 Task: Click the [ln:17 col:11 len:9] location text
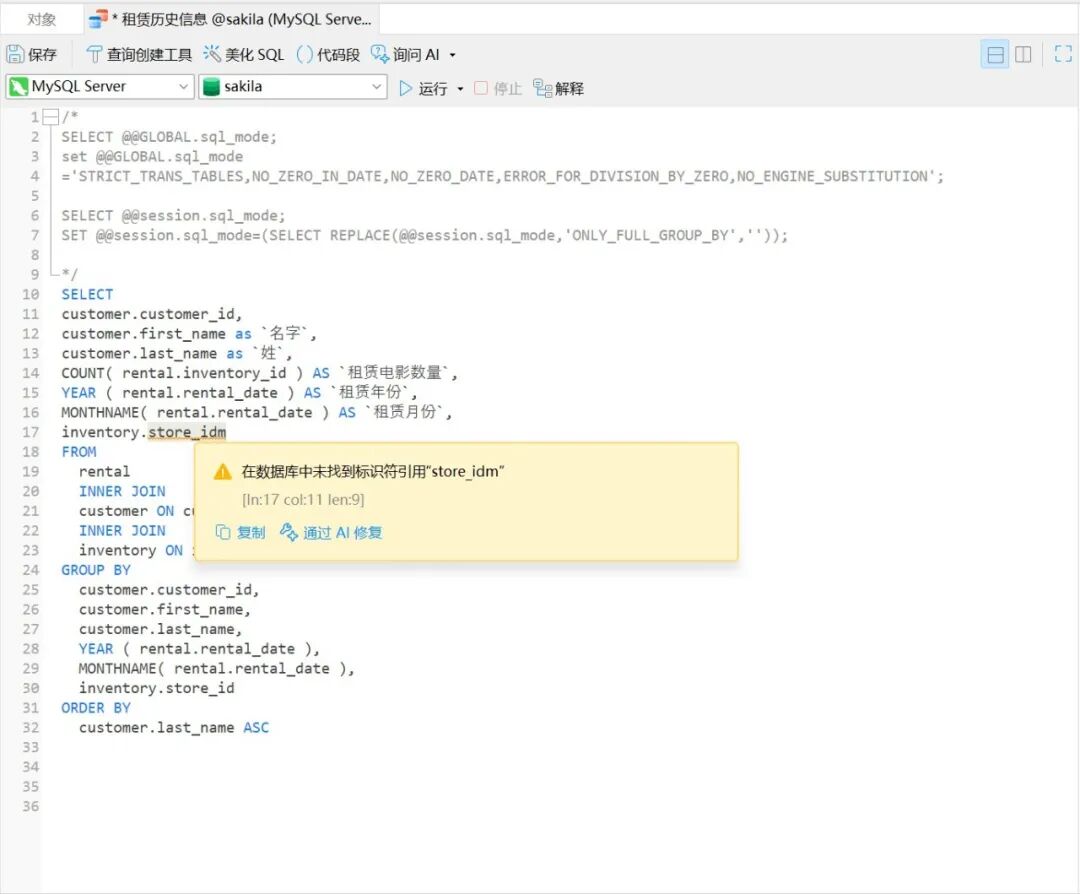[303, 499]
